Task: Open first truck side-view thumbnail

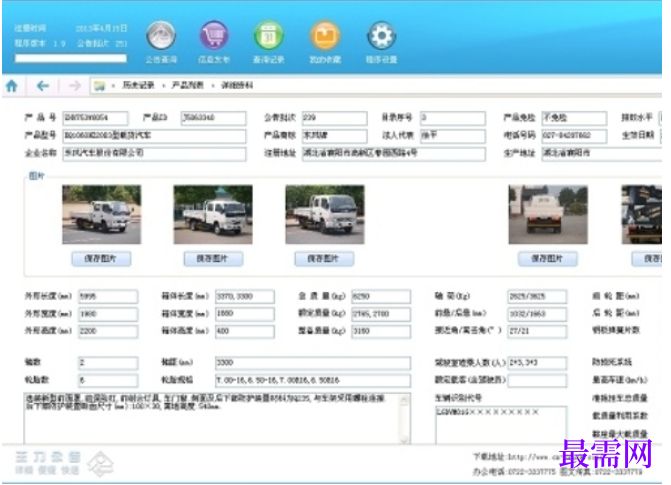Action: point(101,214)
